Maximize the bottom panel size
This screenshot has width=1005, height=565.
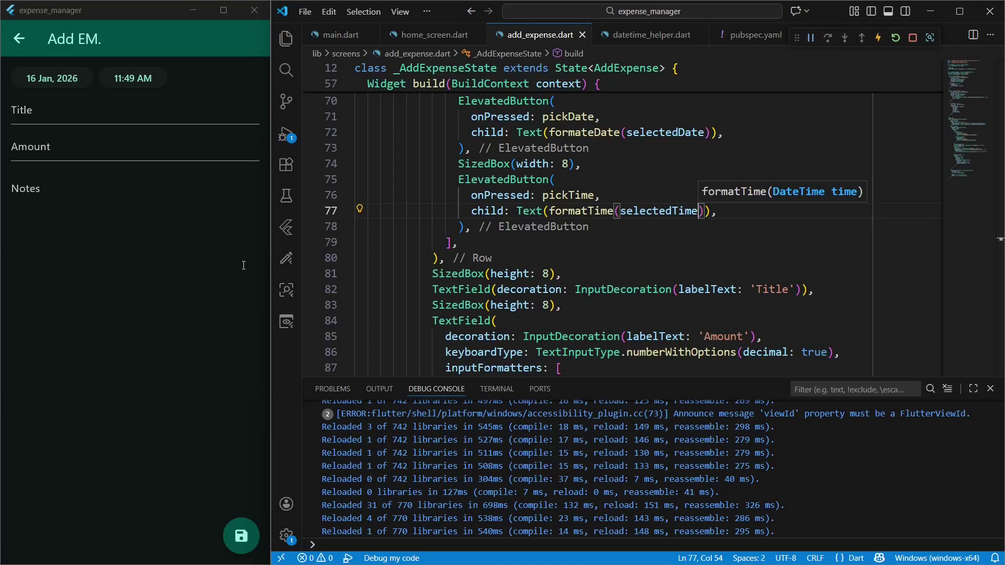(973, 389)
